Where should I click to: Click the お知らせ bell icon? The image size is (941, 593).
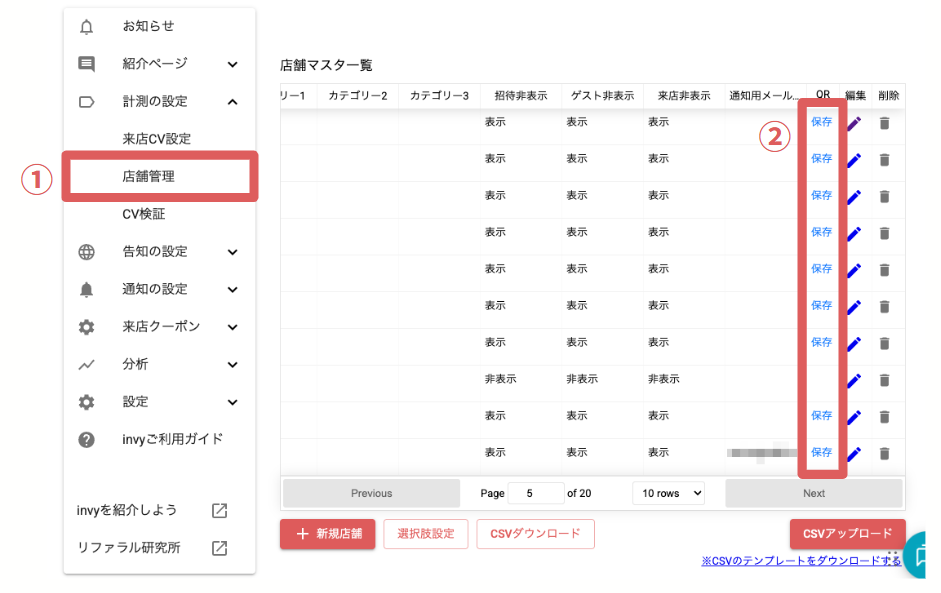coord(86,26)
